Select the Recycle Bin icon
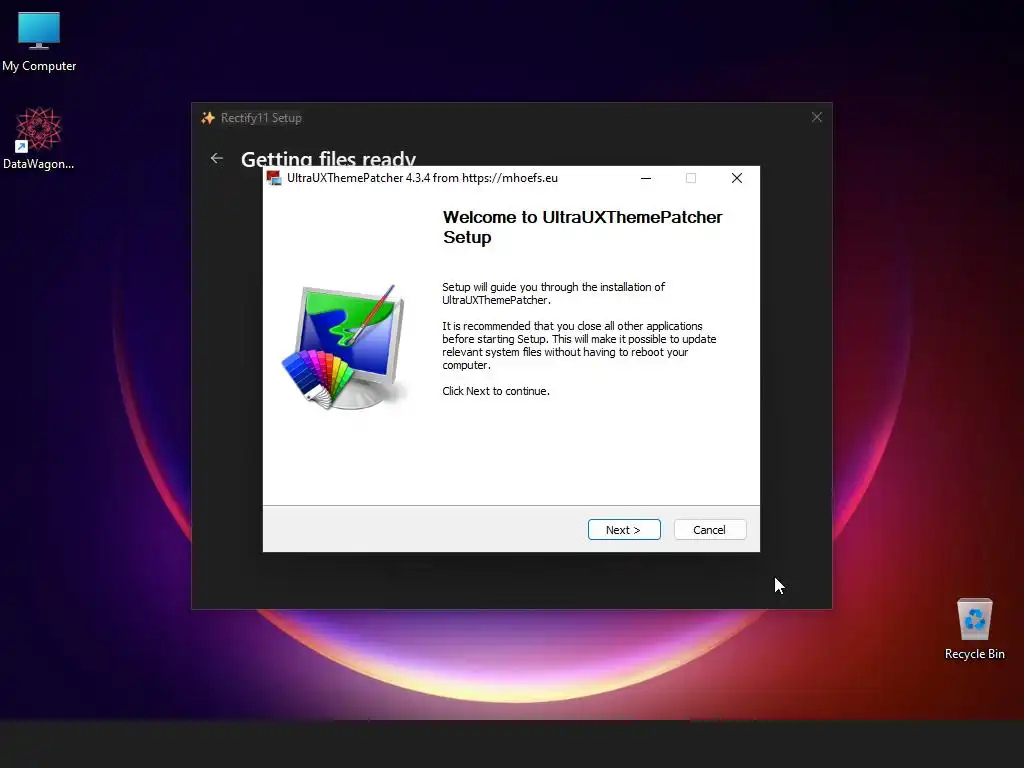Image resolution: width=1024 pixels, height=768 pixels. pyautogui.click(x=974, y=629)
